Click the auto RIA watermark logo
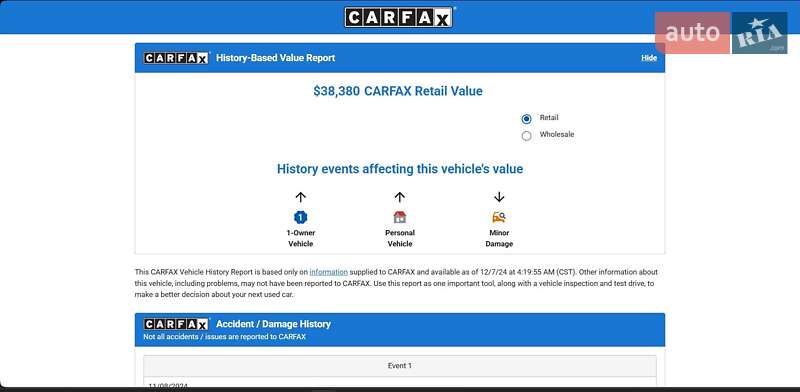 point(721,33)
